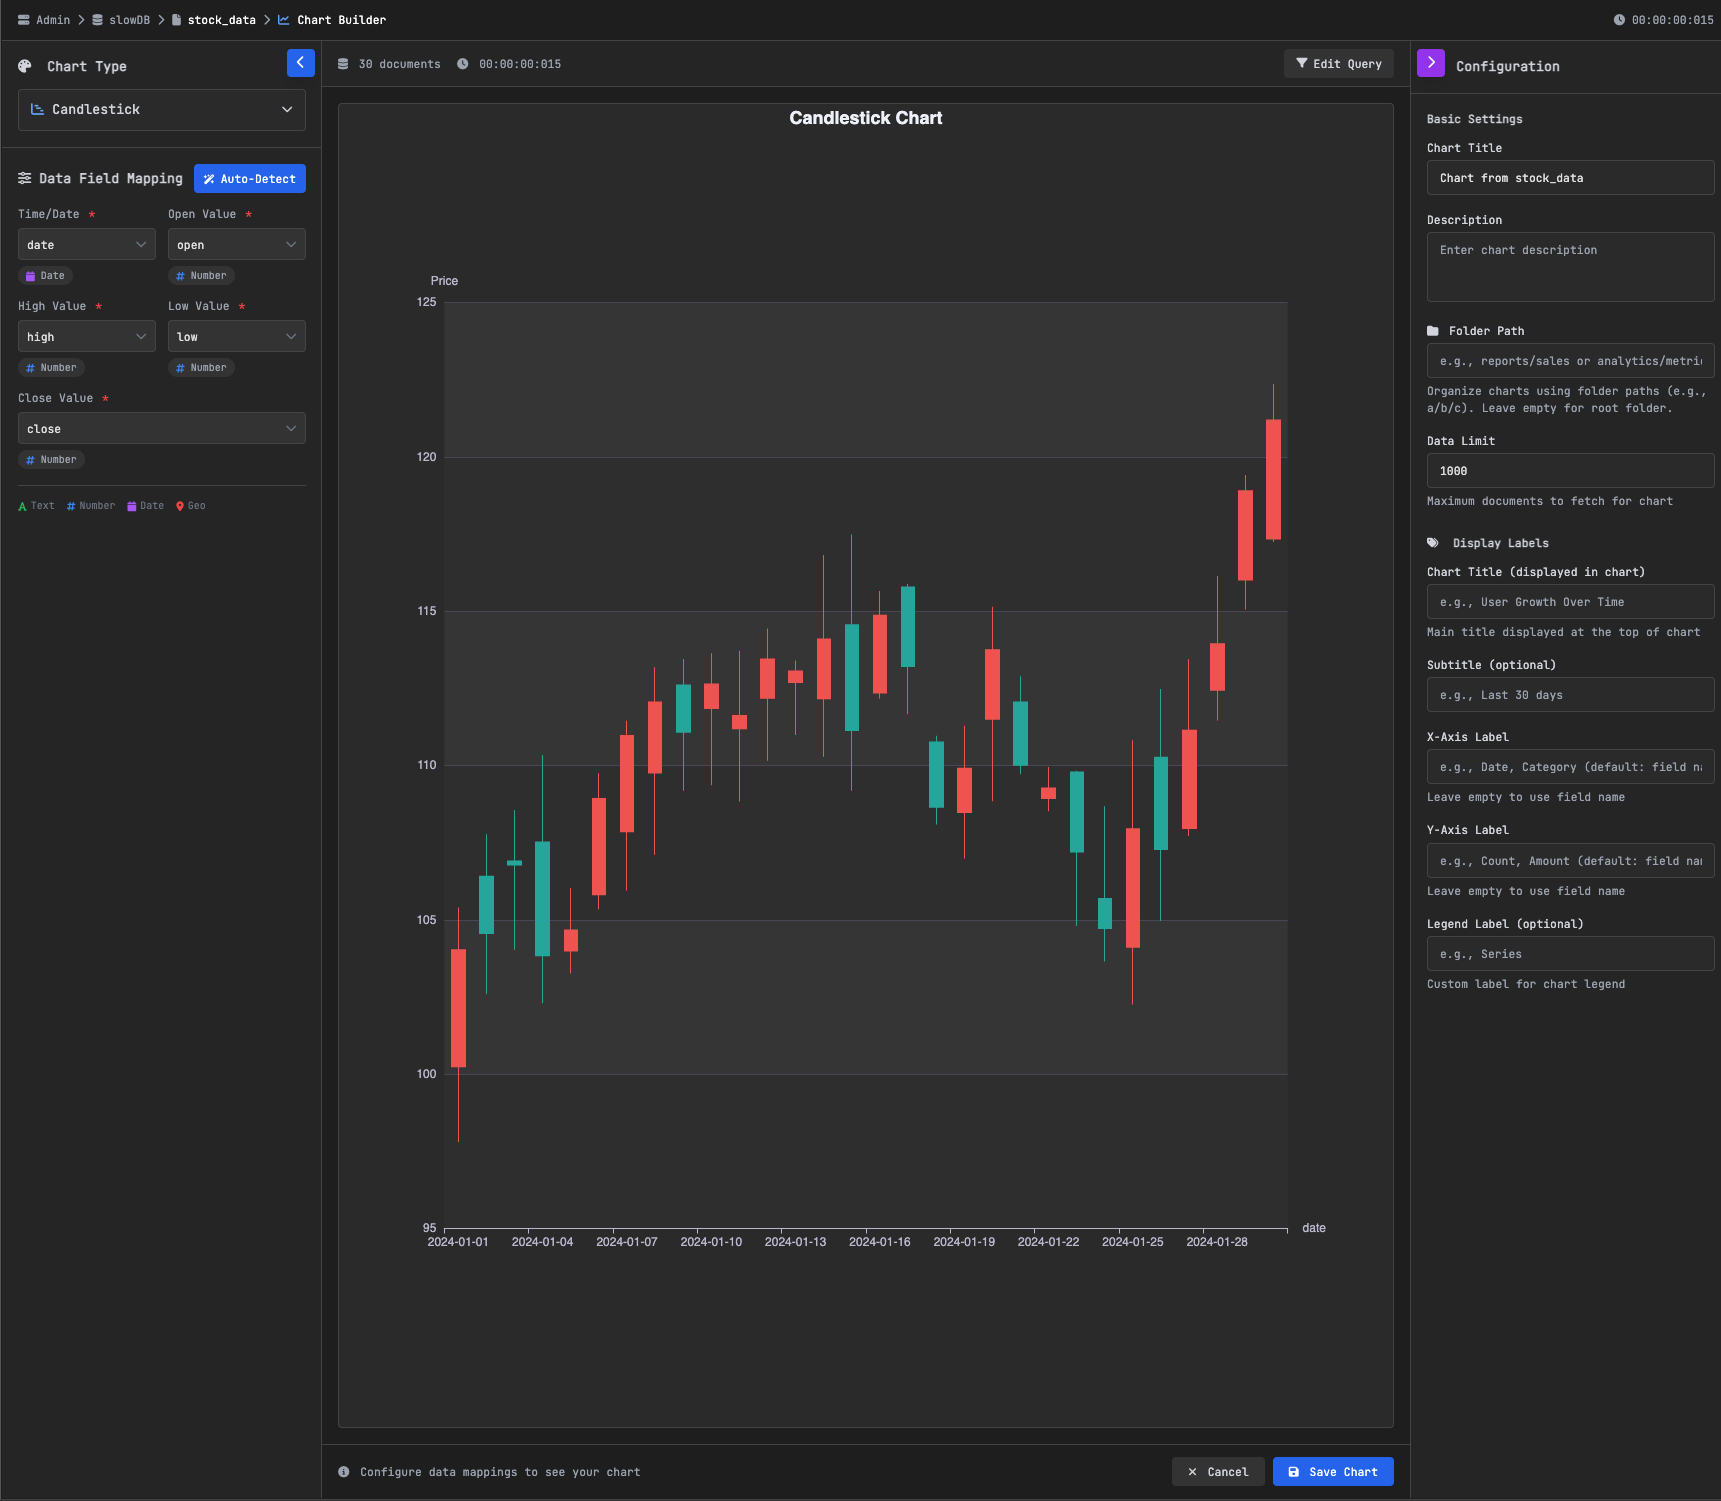Screen dimensions: 1721x1501
Task: Click the database icon beside 30 documents
Action: point(343,63)
